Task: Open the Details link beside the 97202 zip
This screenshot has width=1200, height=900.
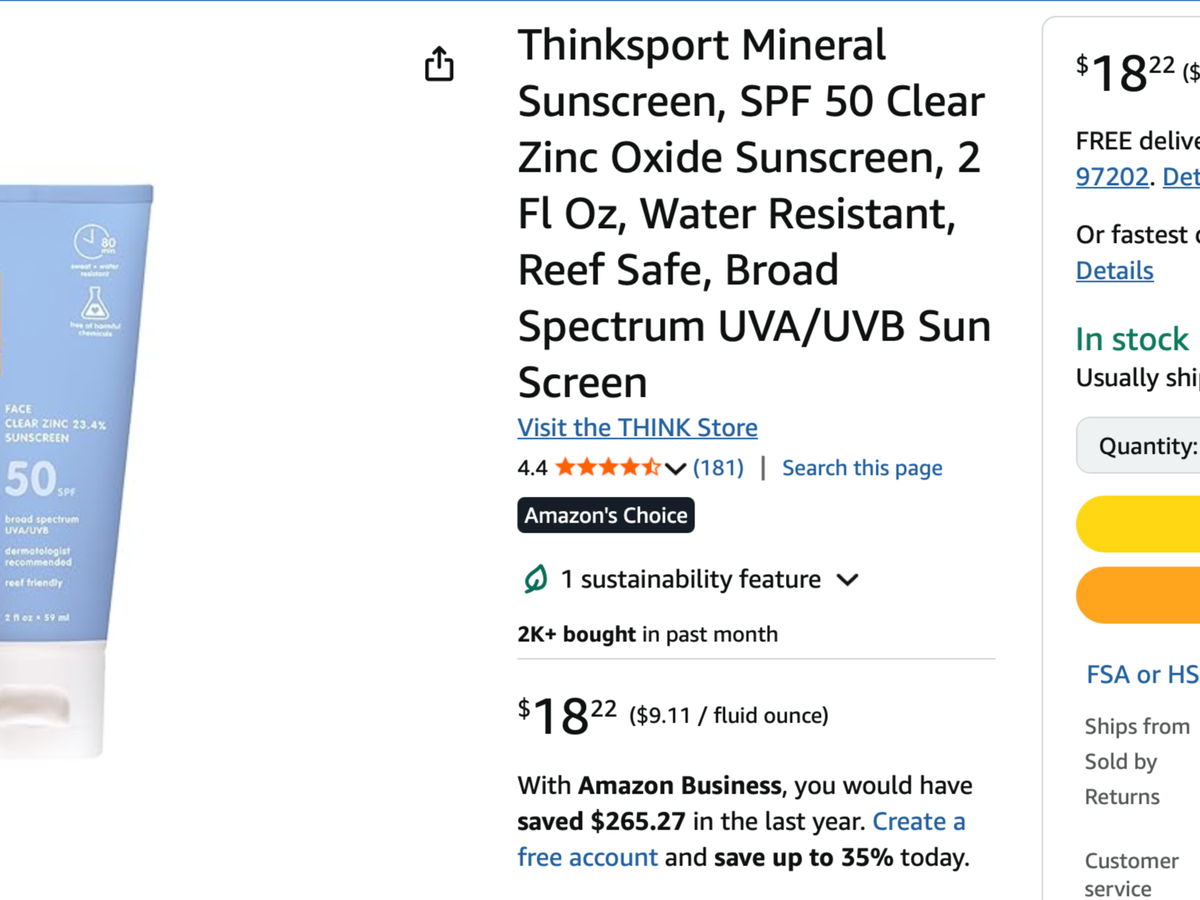Action: [x=1181, y=177]
